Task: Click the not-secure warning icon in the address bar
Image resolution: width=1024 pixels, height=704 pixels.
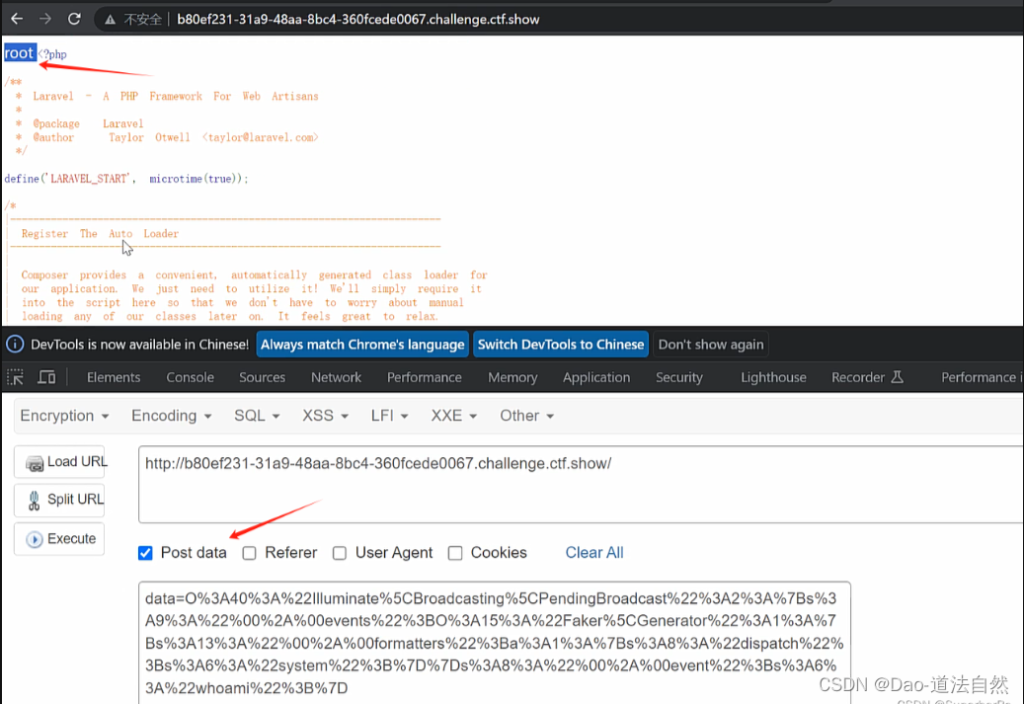Action: pyautogui.click(x=110, y=20)
